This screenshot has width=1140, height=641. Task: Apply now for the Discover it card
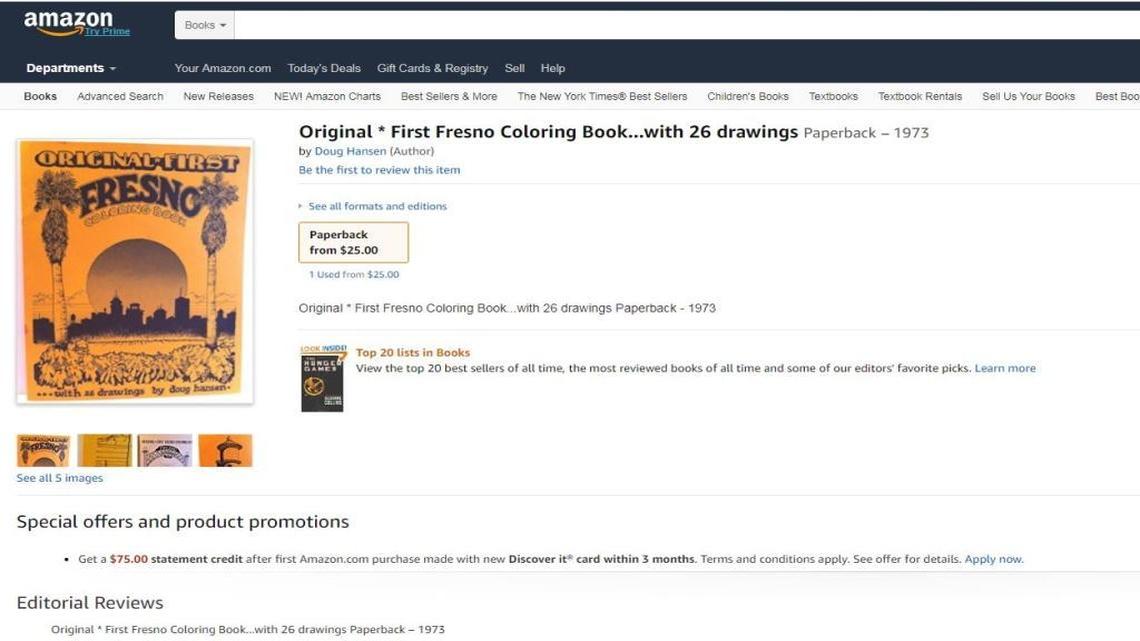click(x=992, y=558)
